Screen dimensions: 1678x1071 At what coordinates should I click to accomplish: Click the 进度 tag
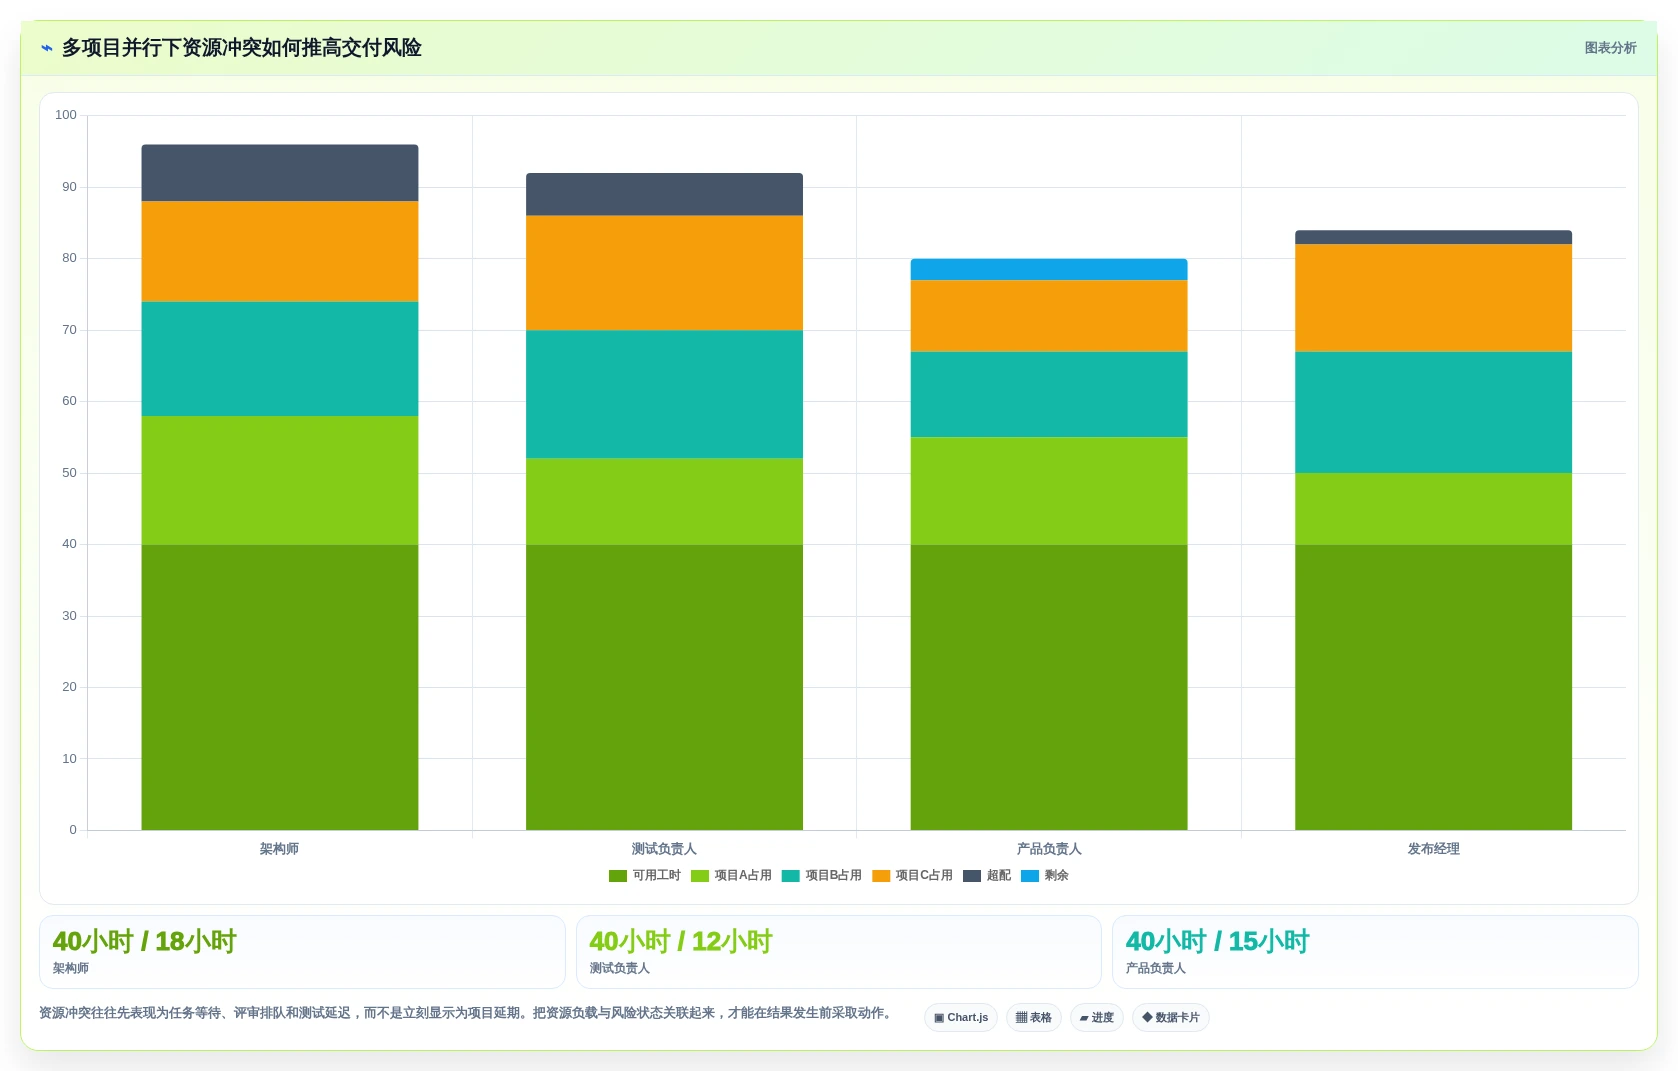click(x=1097, y=1018)
